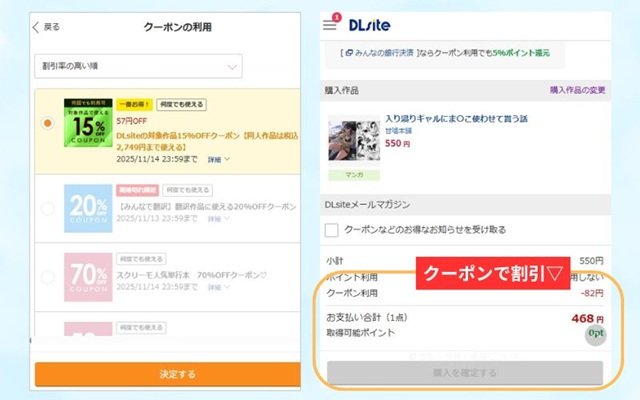Image resolution: width=640 pixels, height=400 pixels.
Task: Select the 70%OFF coupon radio button
Action: click(46, 277)
